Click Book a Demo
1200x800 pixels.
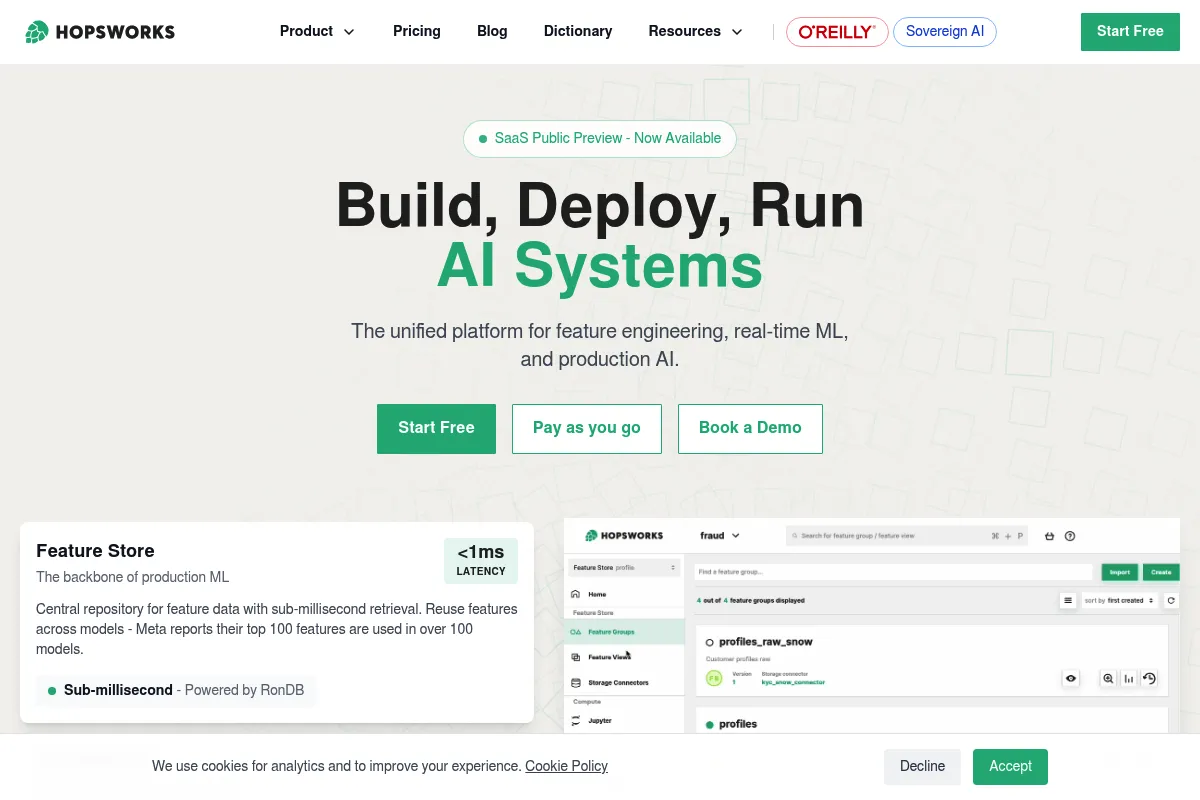(x=750, y=429)
